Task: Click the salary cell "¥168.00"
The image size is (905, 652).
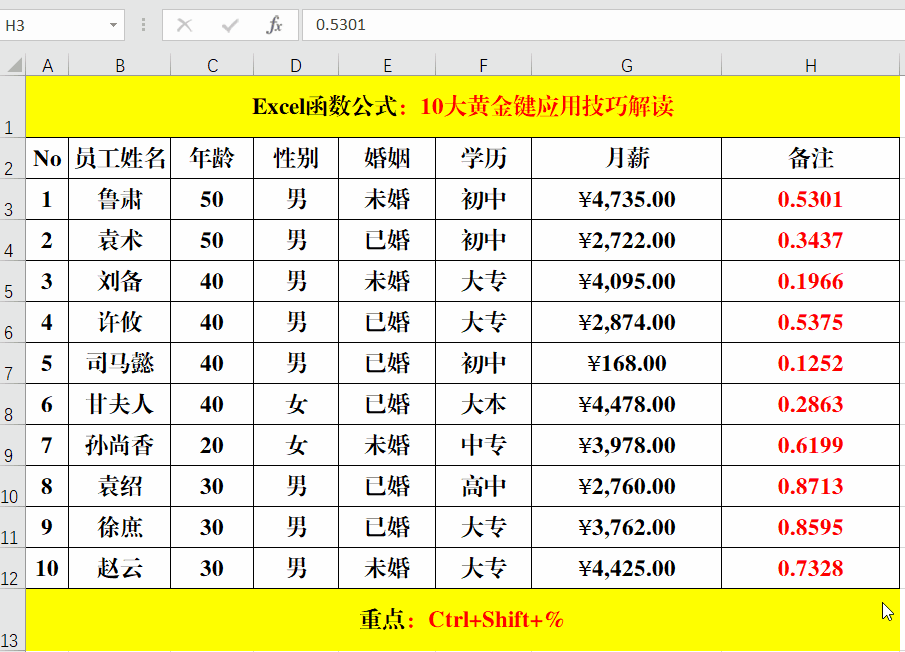Action: 626,363
